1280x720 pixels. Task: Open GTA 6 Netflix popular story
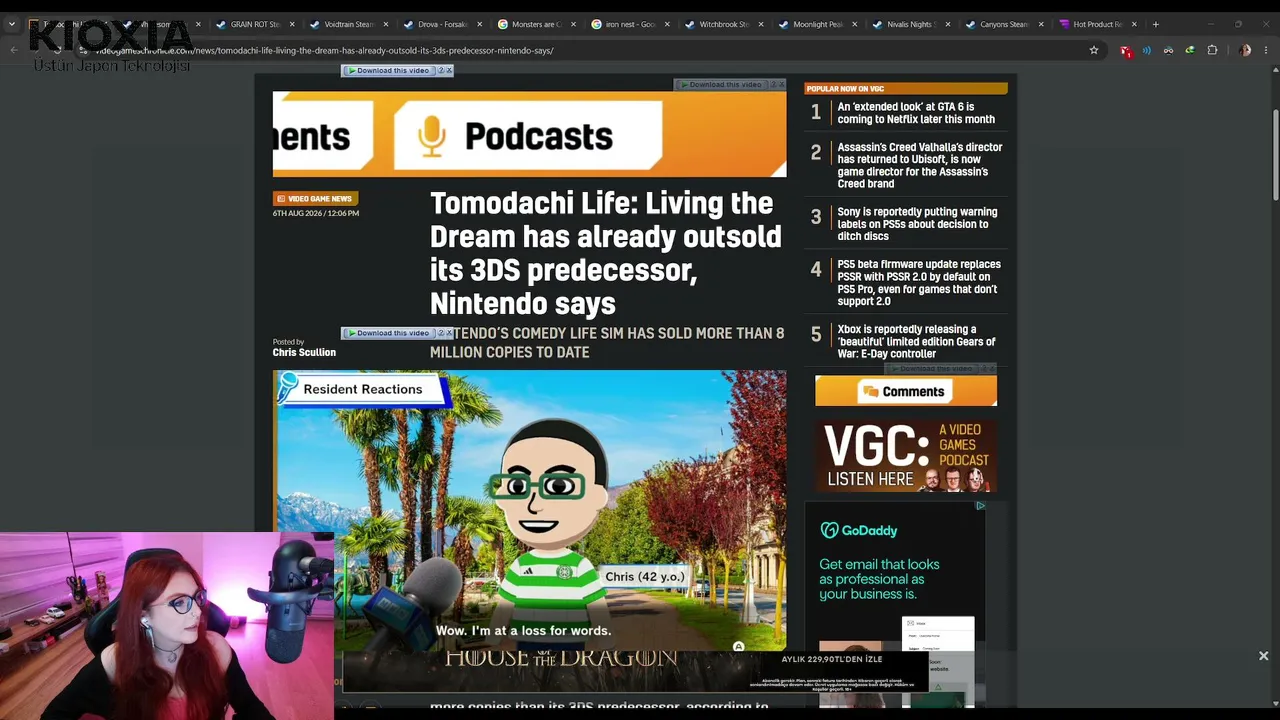coord(915,113)
